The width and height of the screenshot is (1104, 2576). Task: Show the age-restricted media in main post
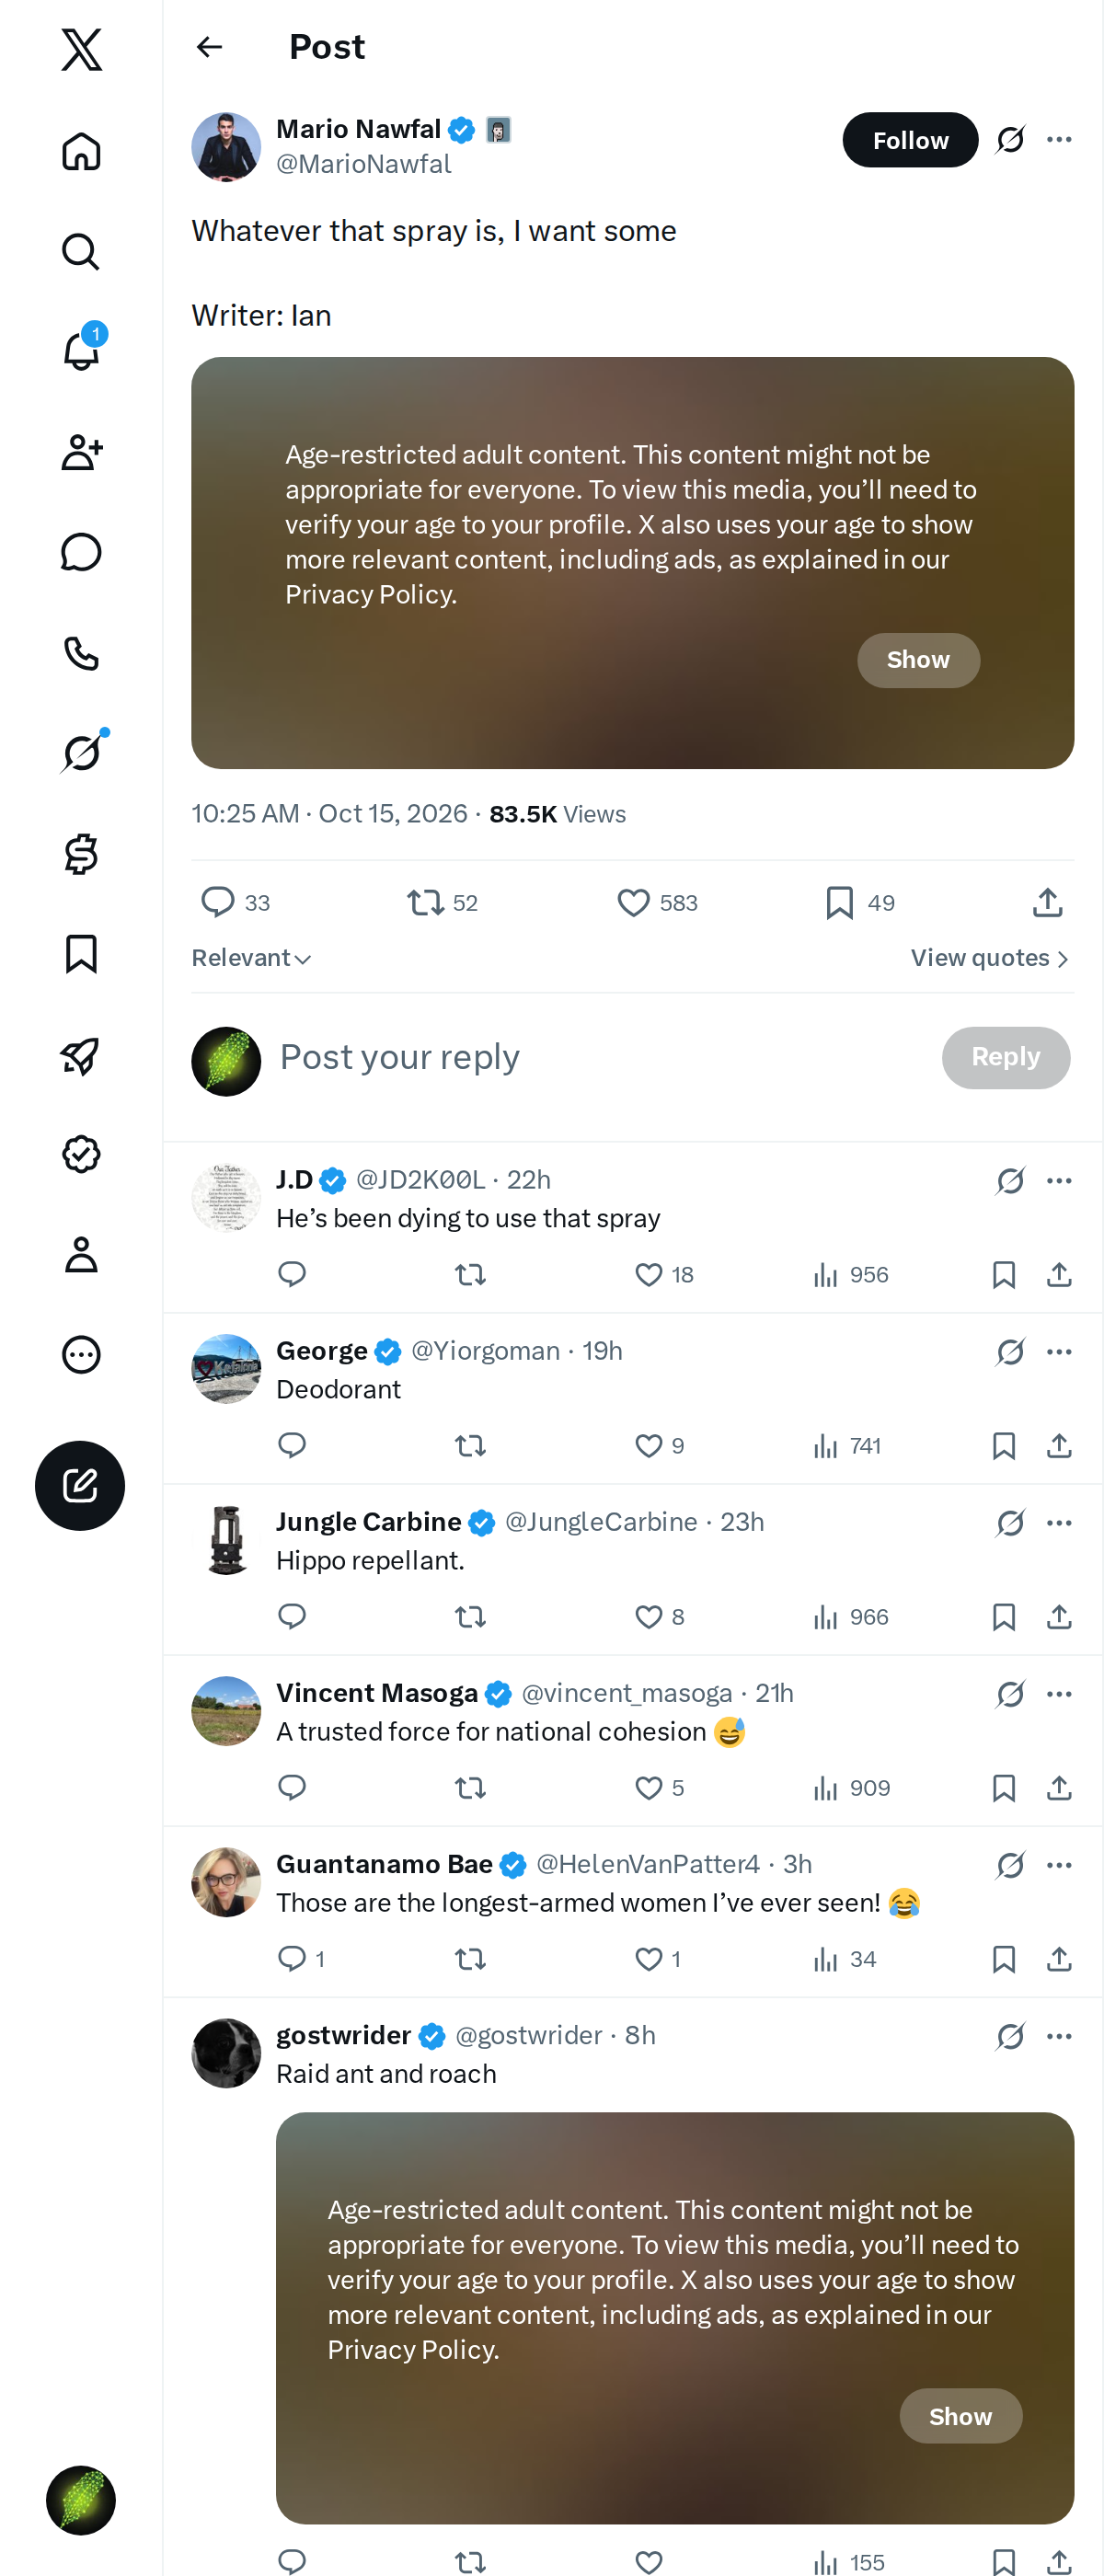[918, 660]
